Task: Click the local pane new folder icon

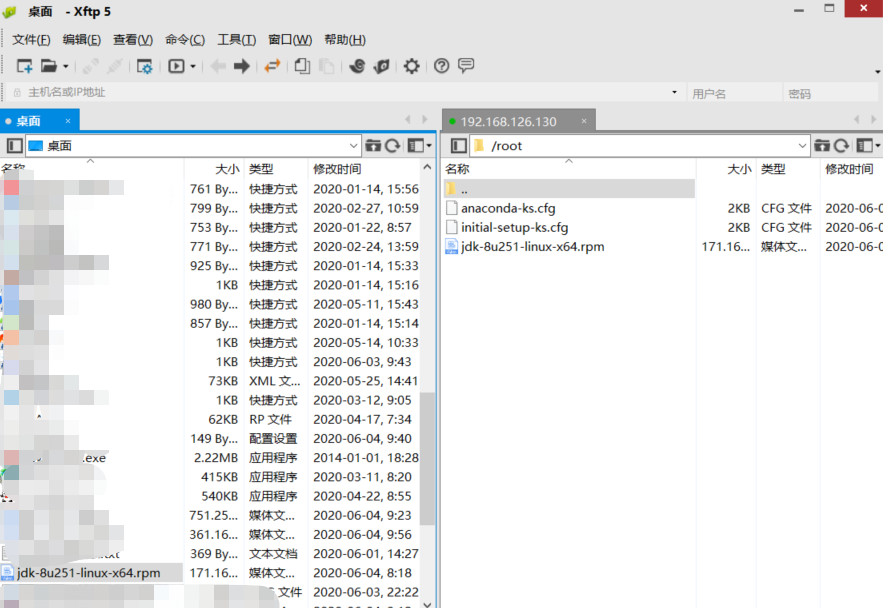Action: pyautogui.click(x=373, y=146)
